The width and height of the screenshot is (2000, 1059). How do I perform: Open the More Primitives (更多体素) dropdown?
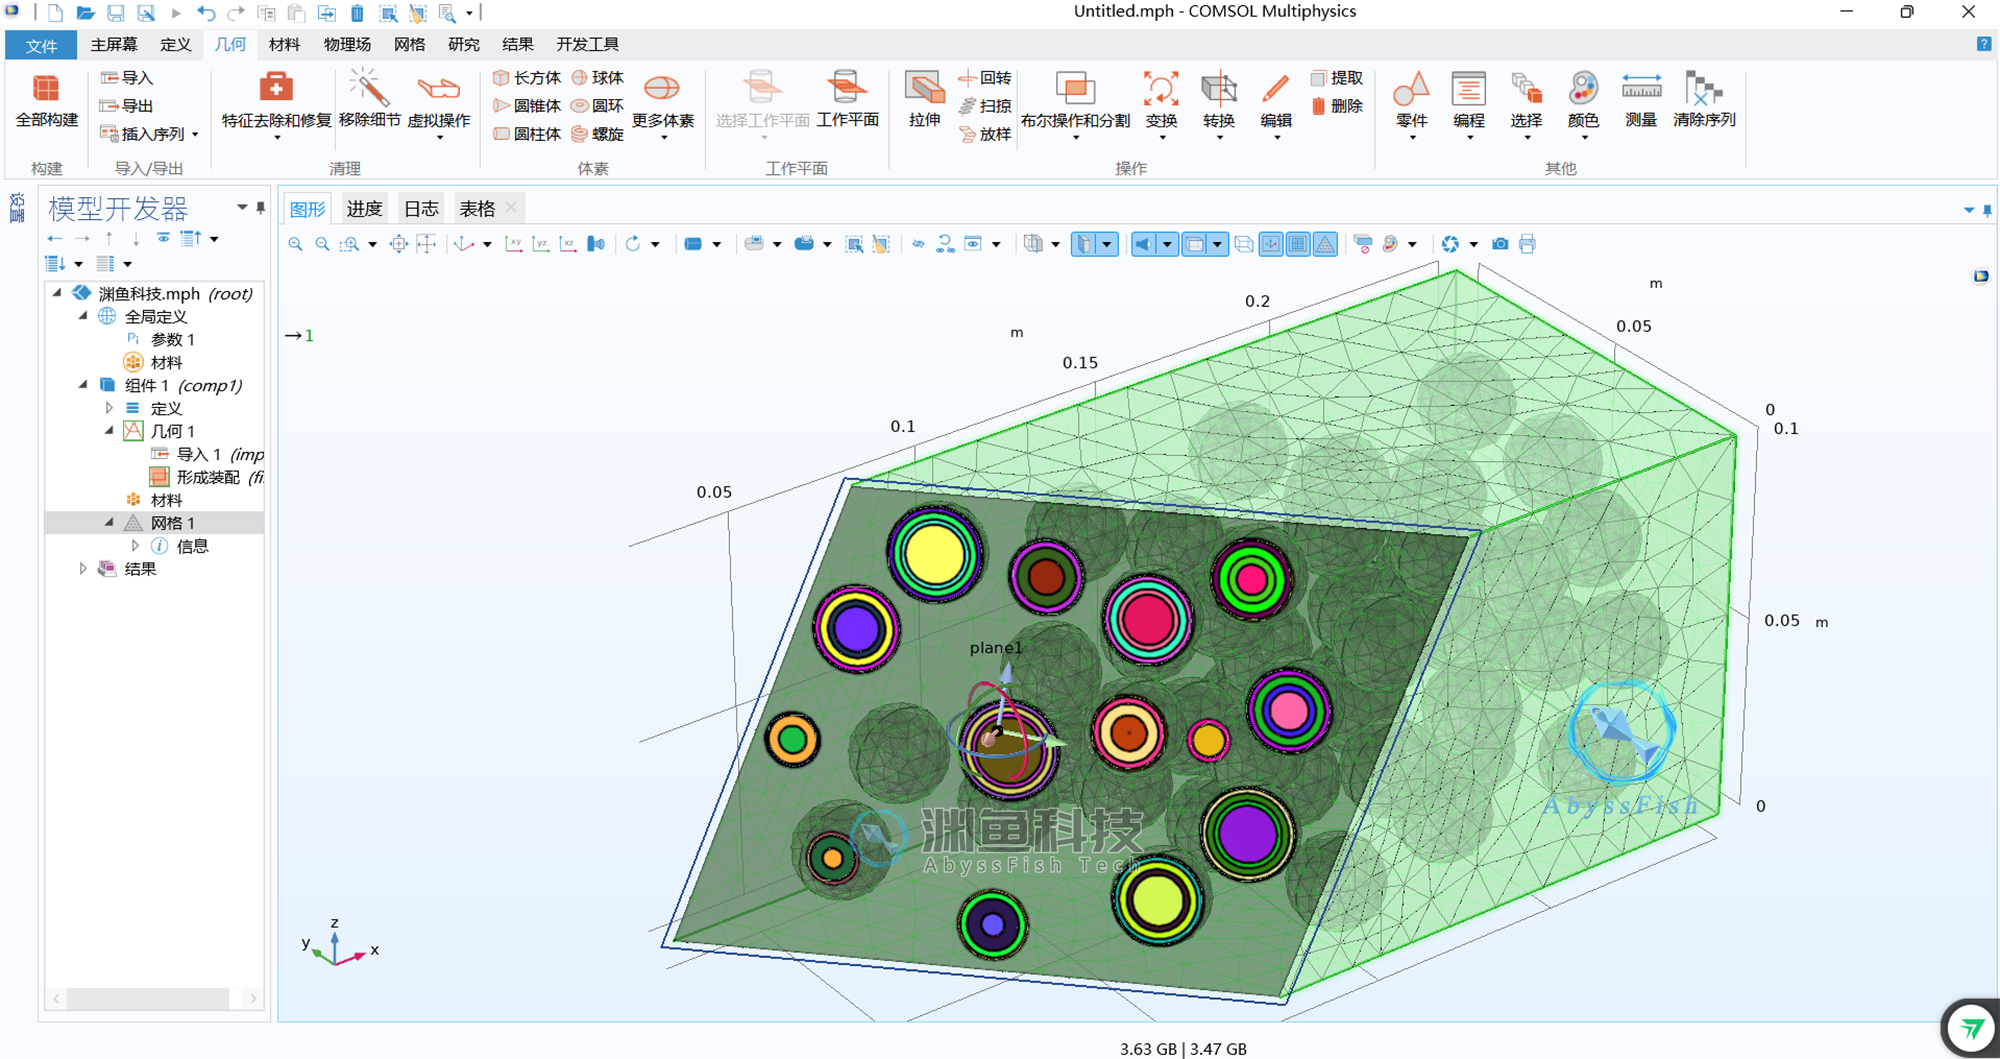point(662,105)
